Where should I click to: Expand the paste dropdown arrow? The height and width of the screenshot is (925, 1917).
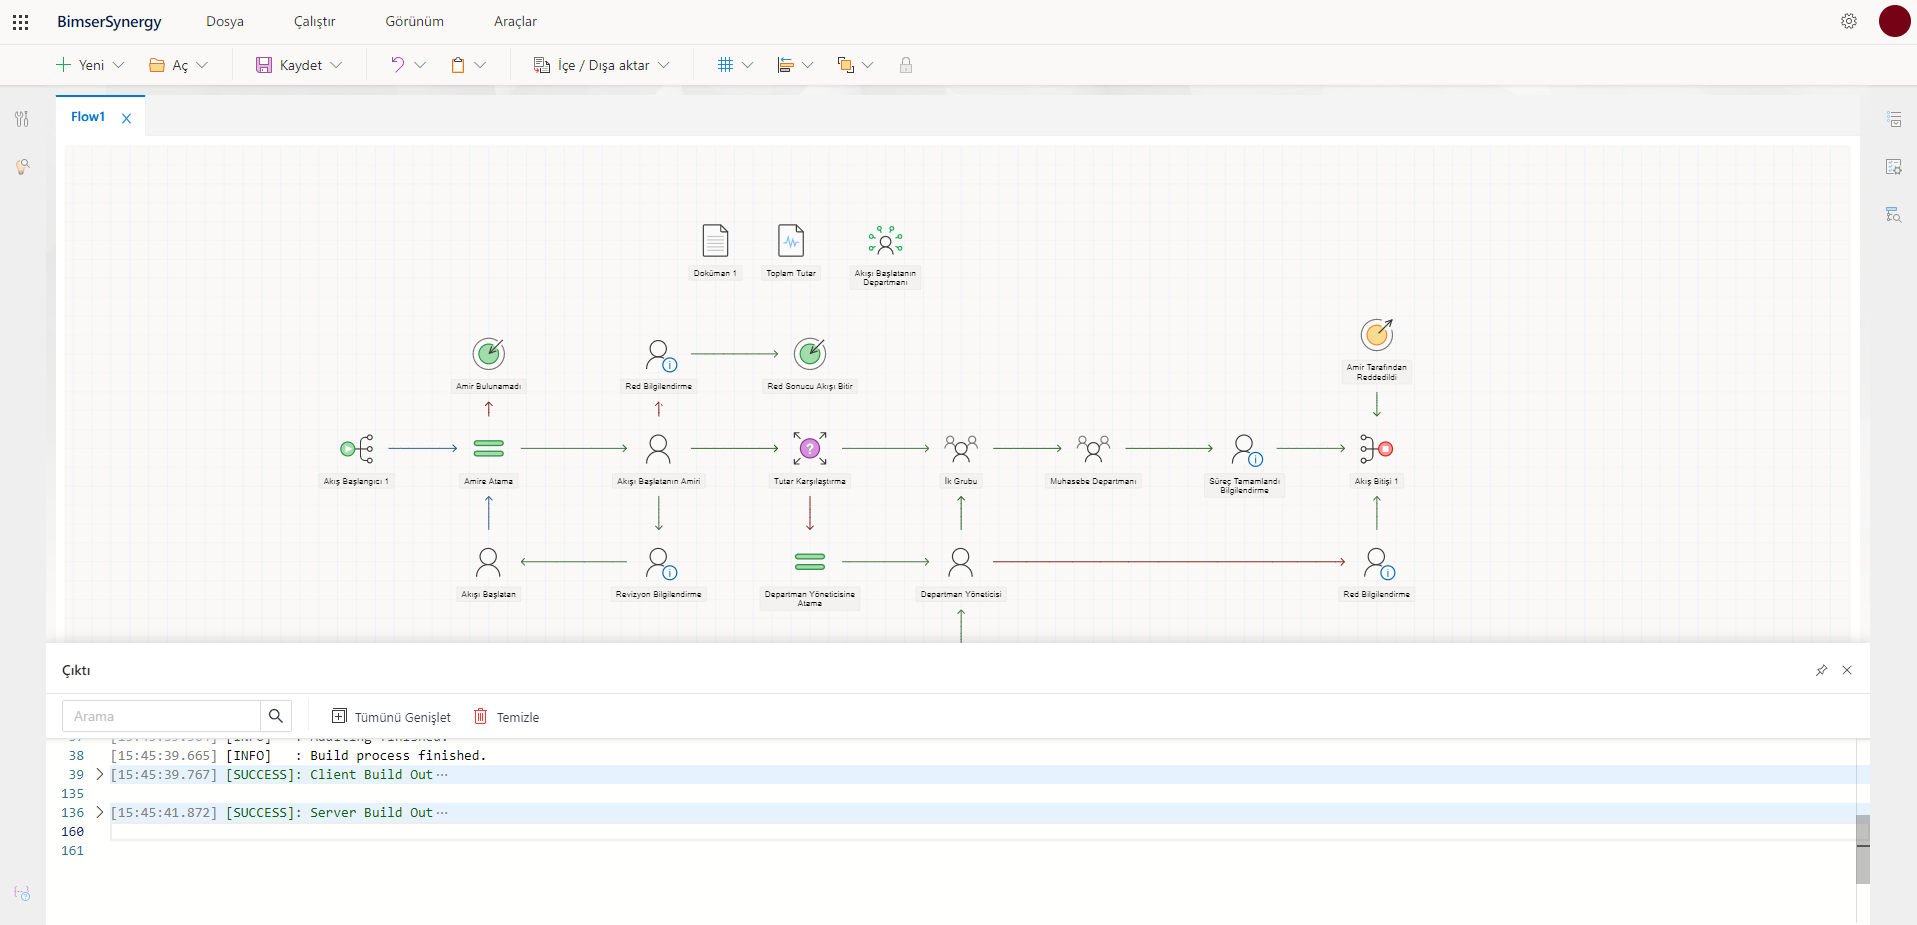(480, 65)
